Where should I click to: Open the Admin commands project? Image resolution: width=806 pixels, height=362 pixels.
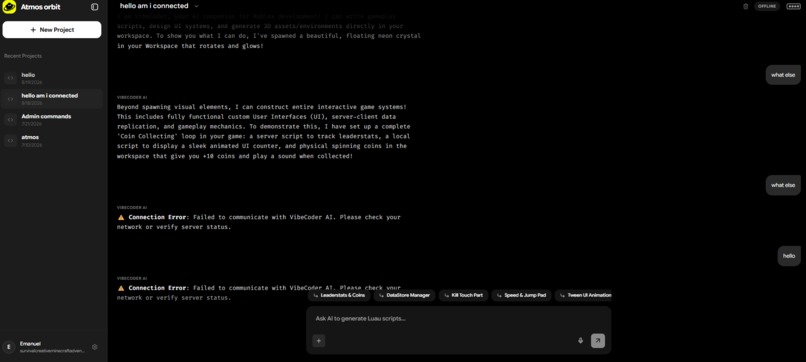[x=52, y=119]
